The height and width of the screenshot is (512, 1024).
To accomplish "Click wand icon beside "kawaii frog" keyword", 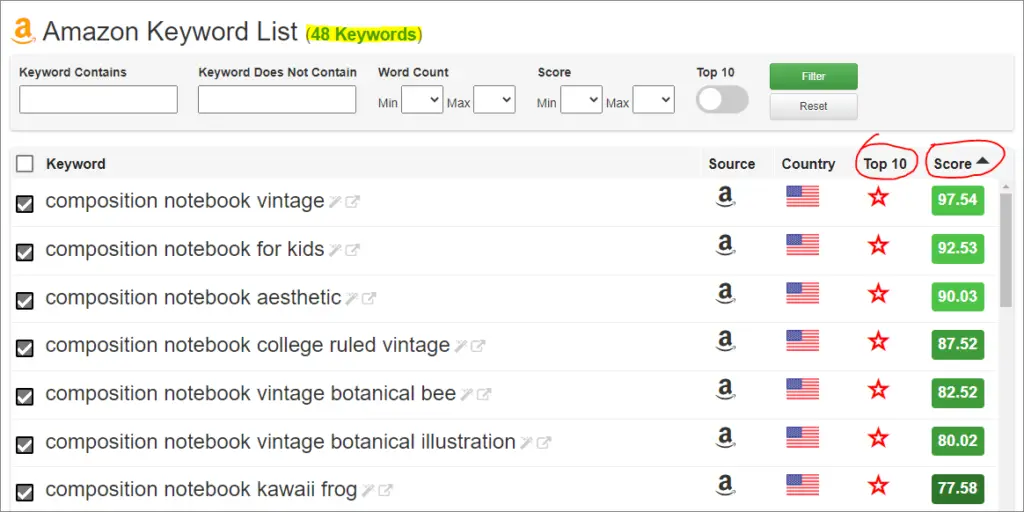I will pos(368,490).
